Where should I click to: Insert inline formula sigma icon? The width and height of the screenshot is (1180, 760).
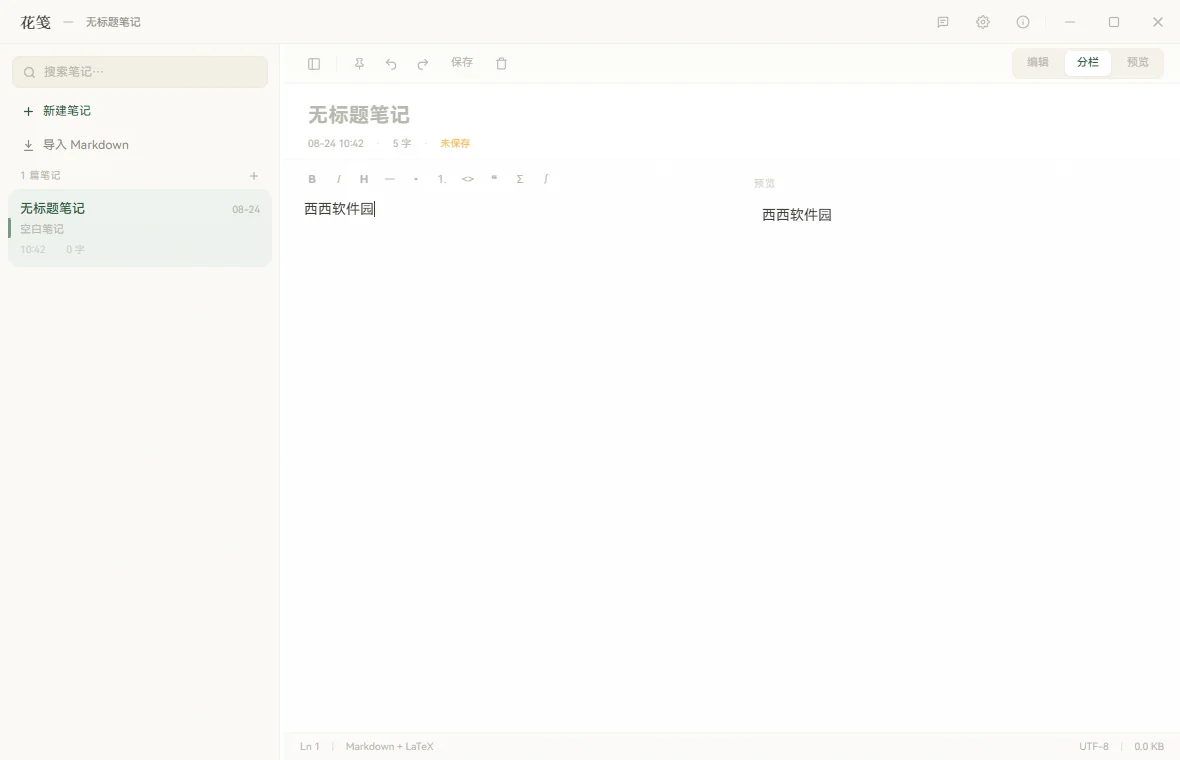(x=519, y=179)
